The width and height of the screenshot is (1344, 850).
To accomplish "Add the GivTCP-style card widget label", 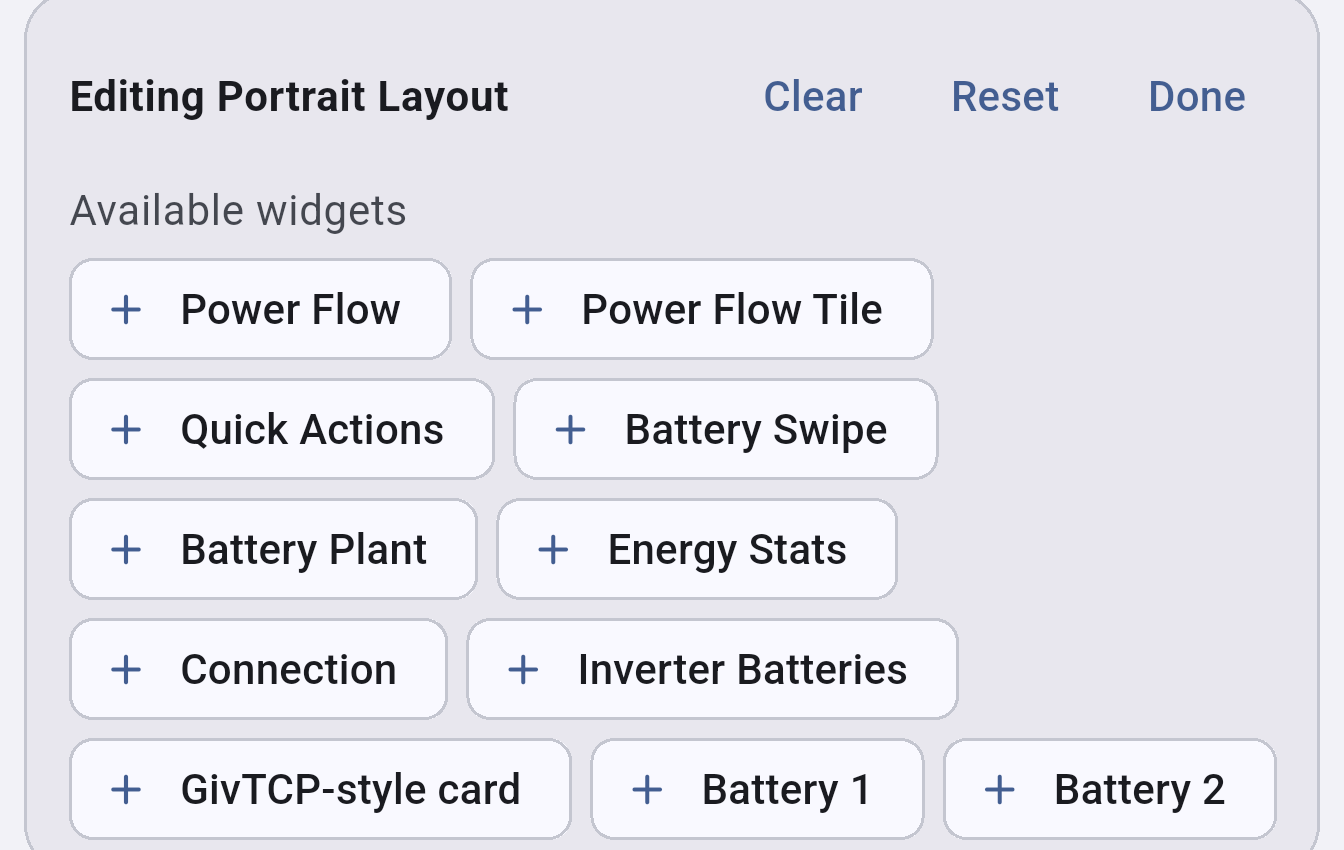I will [350, 790].
